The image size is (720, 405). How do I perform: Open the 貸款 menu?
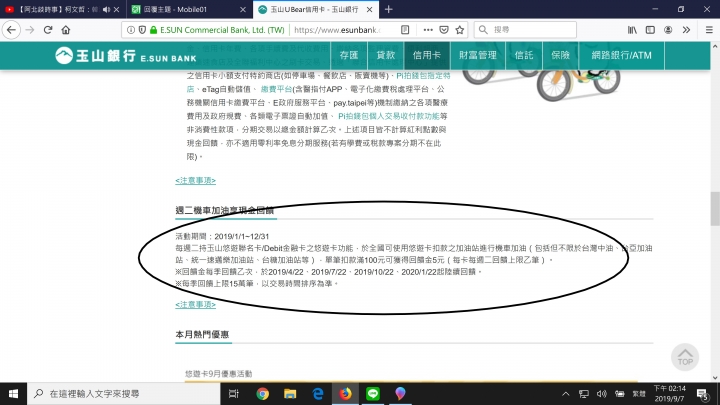point(386,56)
